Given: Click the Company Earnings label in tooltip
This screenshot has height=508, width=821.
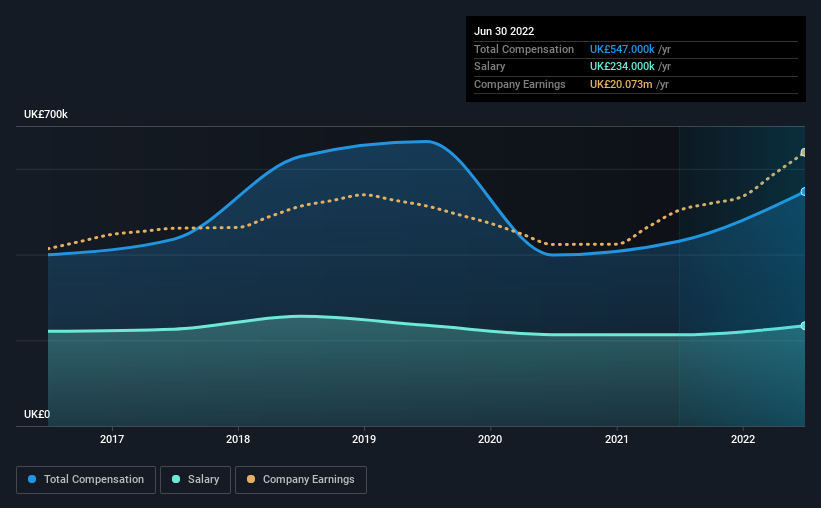Looking at the screenshot, I should [520, 84].
